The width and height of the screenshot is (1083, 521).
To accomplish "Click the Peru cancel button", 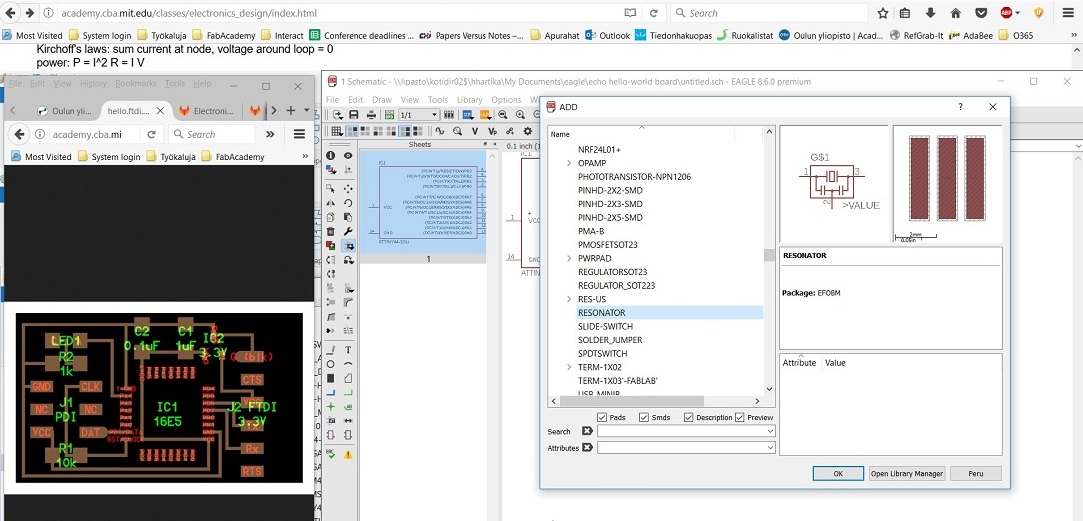I will 975,473.
